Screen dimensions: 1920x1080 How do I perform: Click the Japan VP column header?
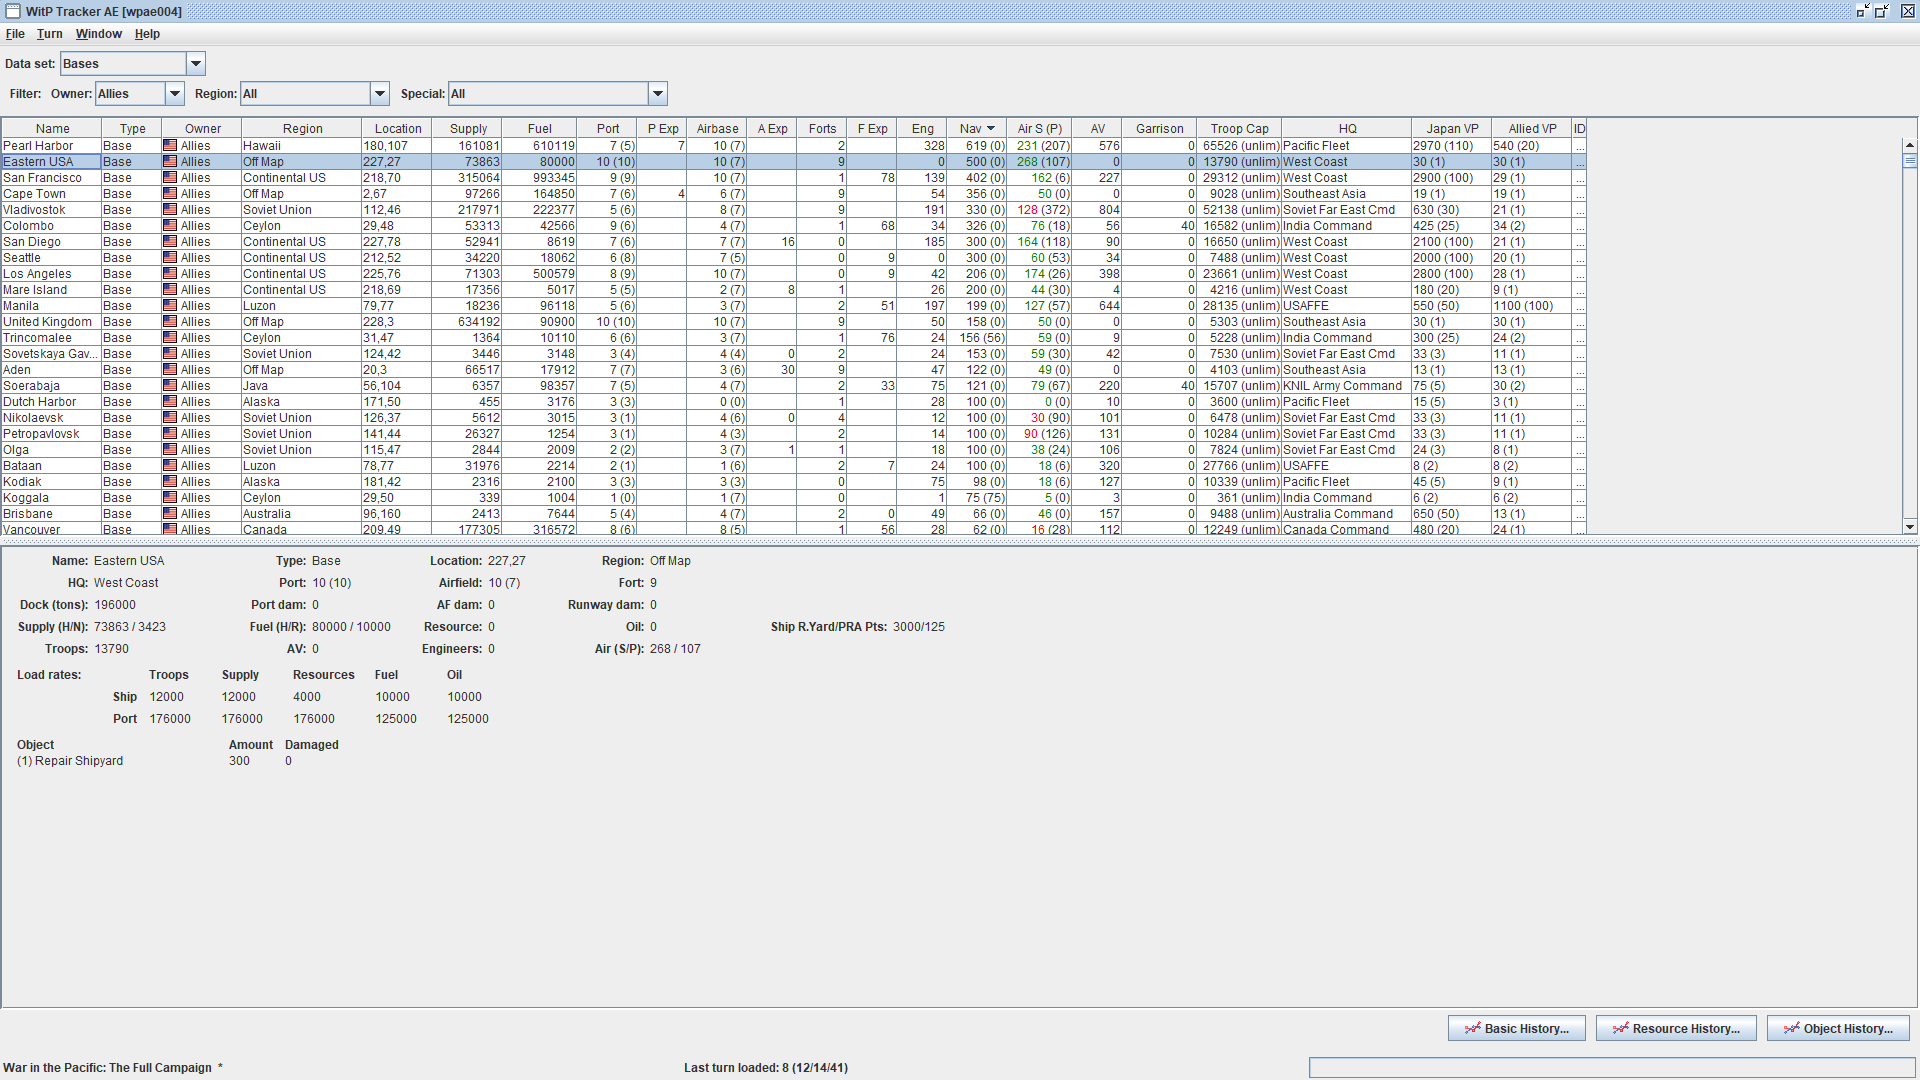click(x=1452, y=129)
